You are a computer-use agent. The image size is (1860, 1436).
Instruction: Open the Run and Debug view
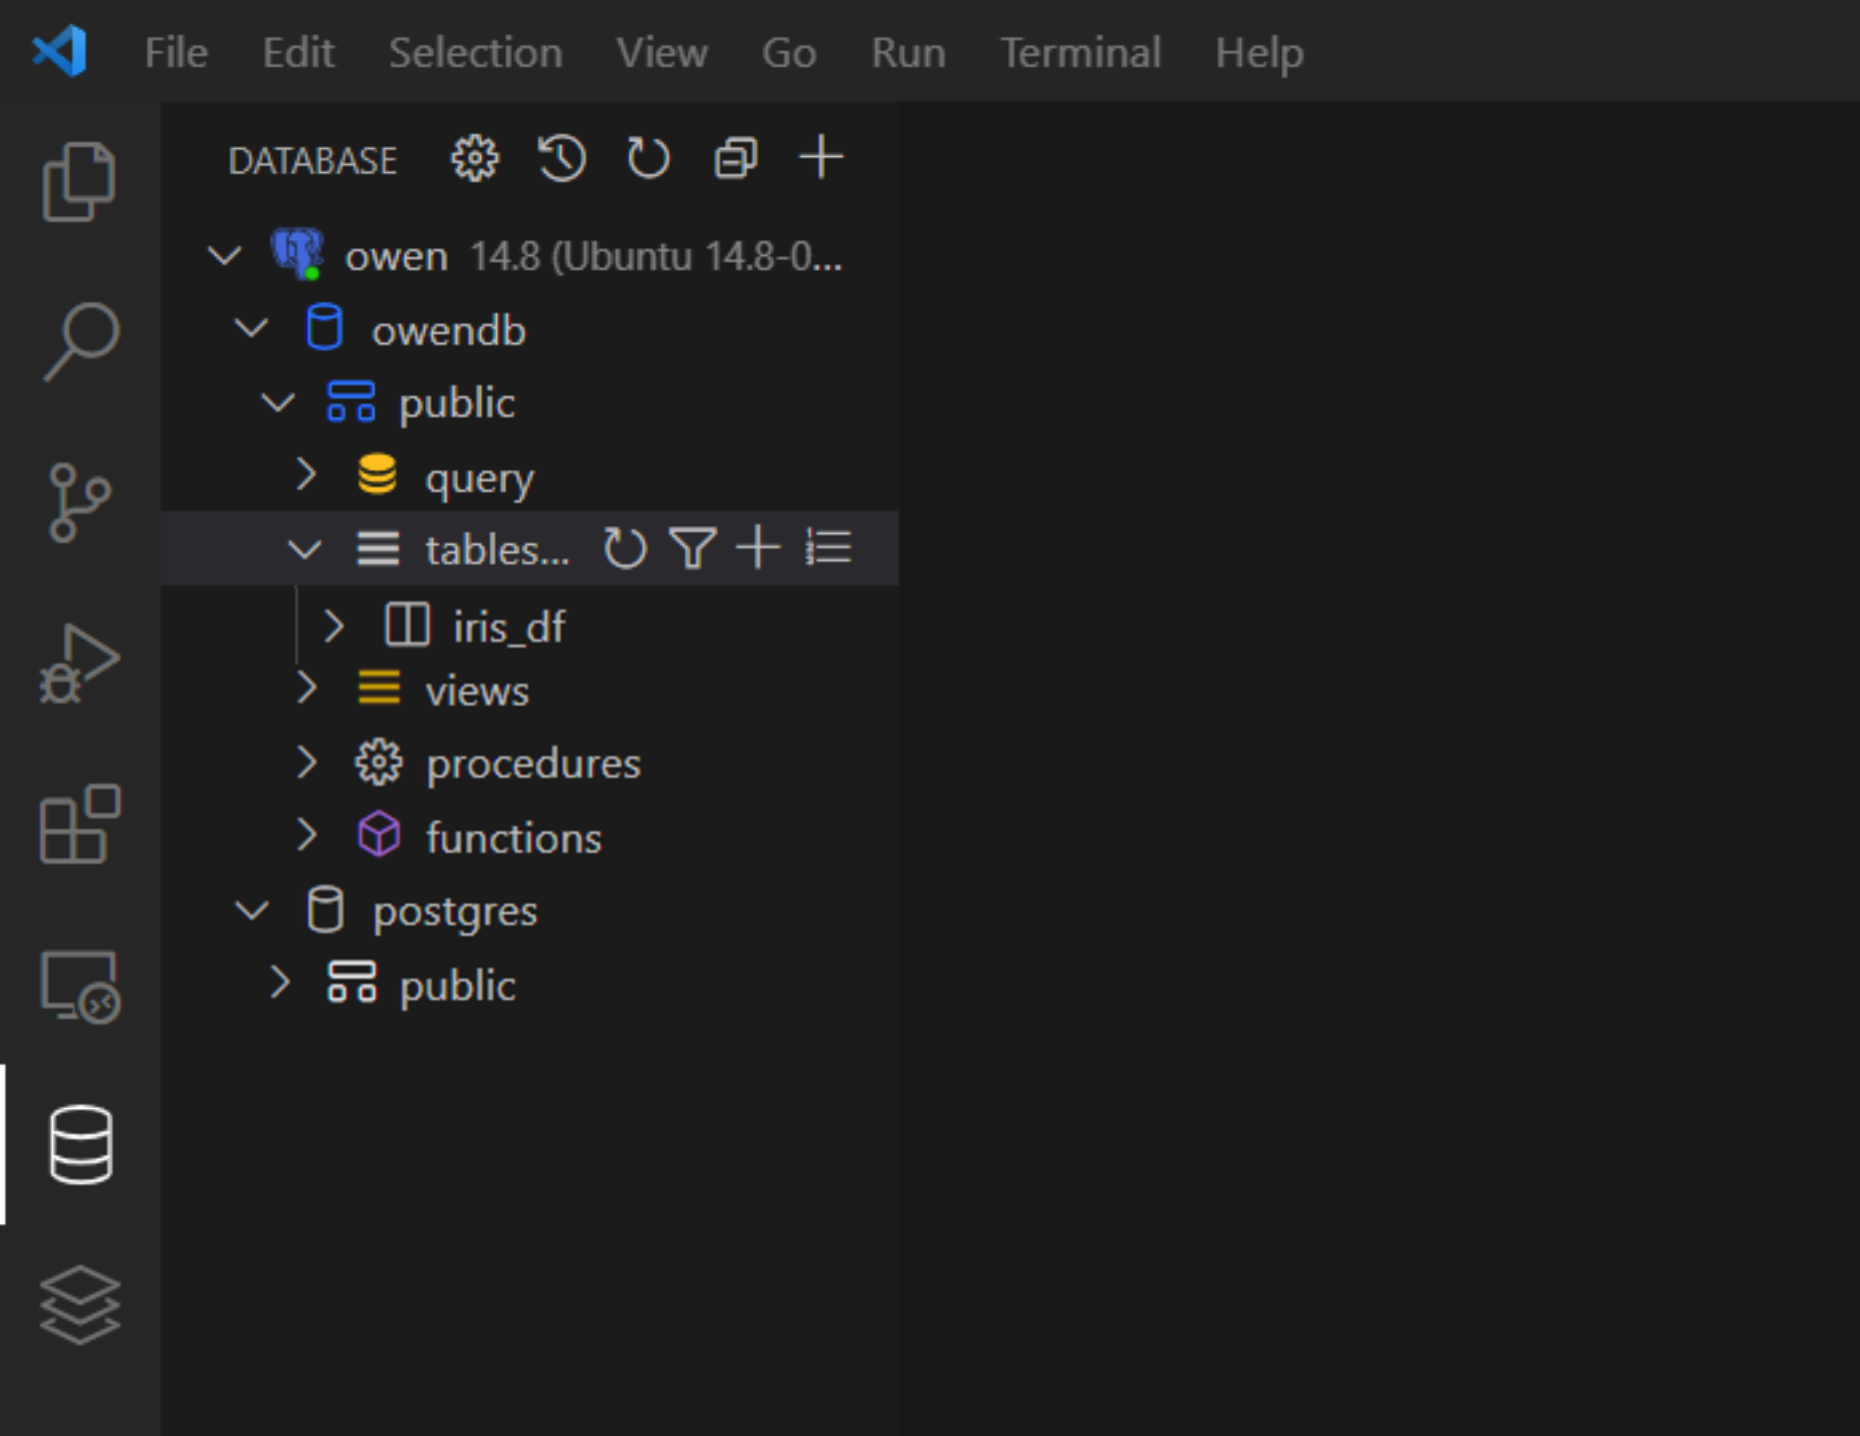coord(80,664)
